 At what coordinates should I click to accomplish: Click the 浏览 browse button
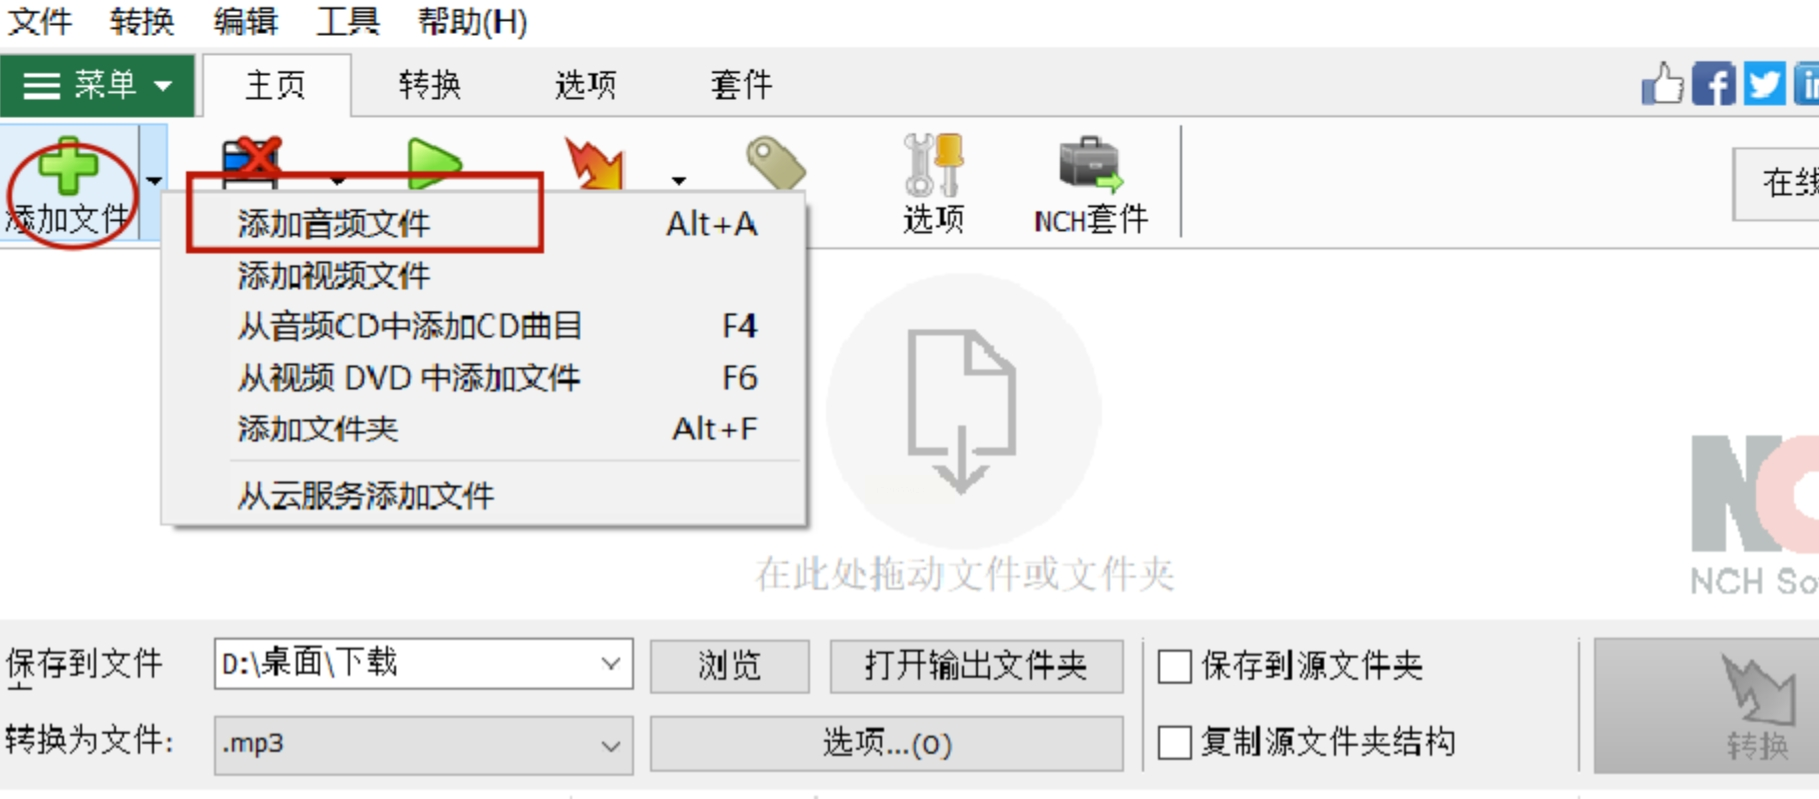729,666
